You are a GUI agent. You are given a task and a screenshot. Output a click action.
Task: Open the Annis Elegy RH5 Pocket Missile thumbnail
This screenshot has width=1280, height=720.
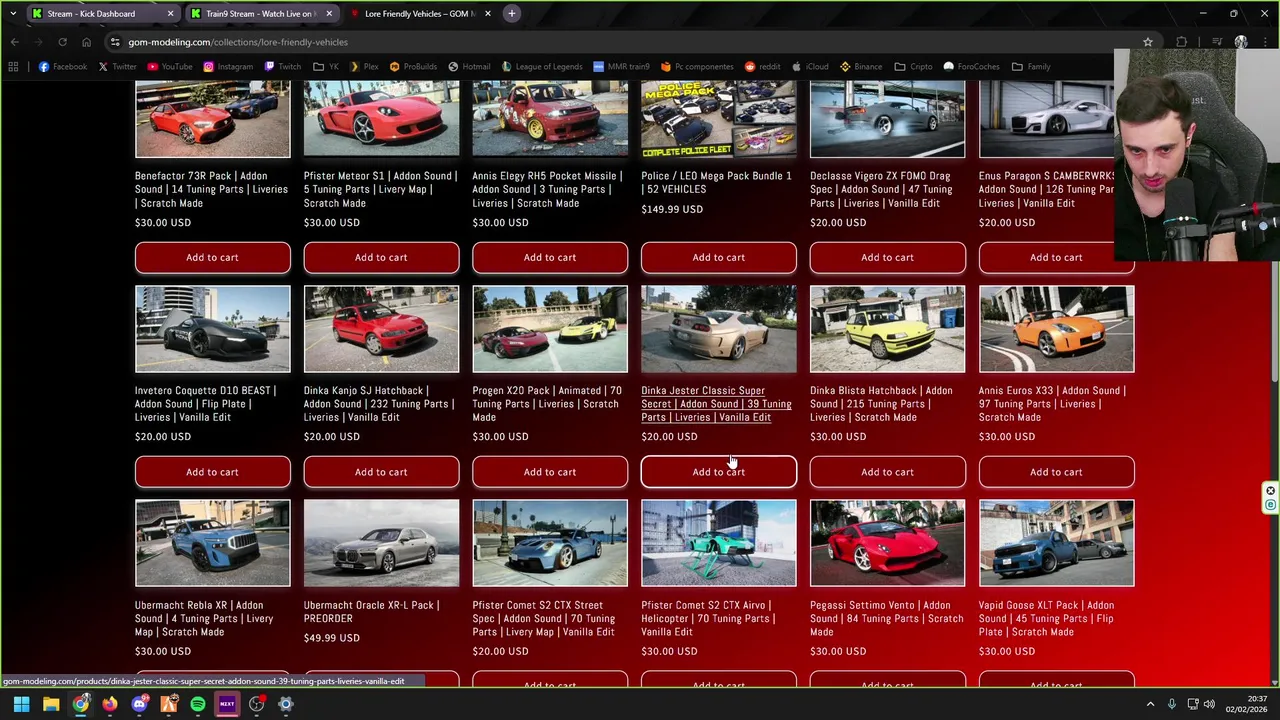pos(550,119)
